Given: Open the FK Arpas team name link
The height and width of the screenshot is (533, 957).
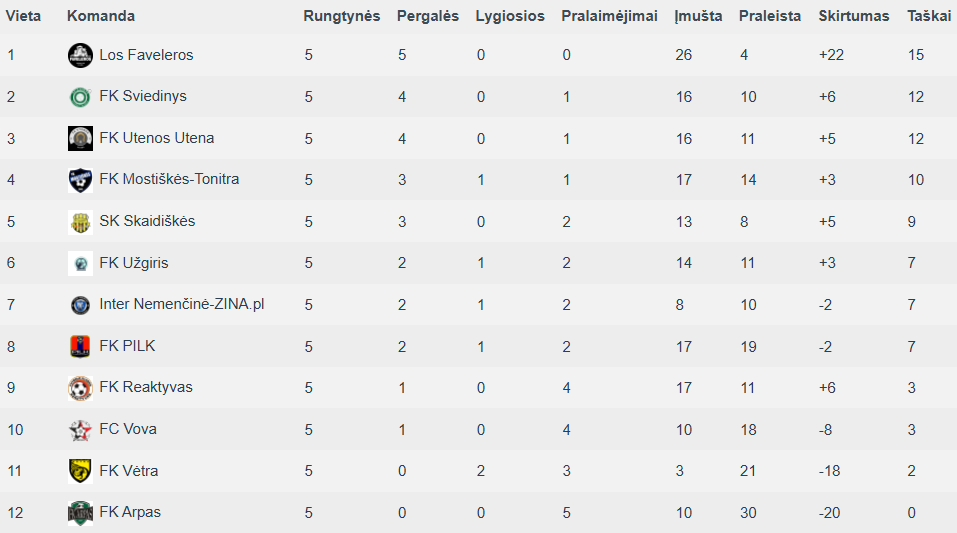Looking at the screenshot, I should (x=130, y=512).
